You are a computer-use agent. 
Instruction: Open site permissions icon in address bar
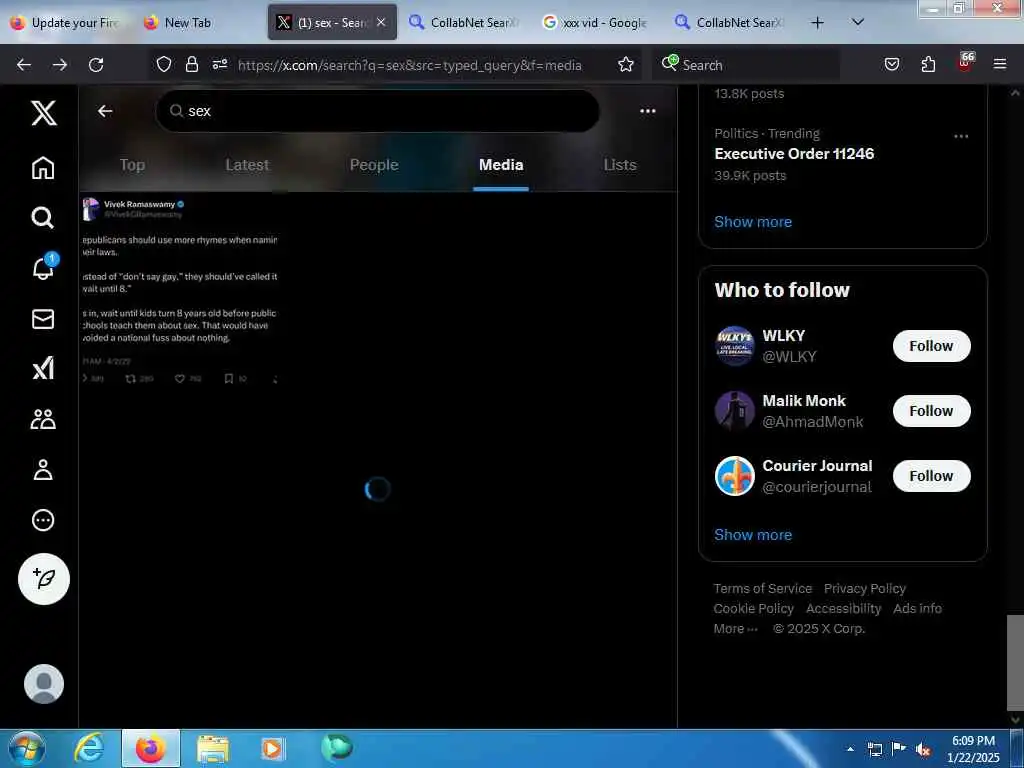(220, 64)
